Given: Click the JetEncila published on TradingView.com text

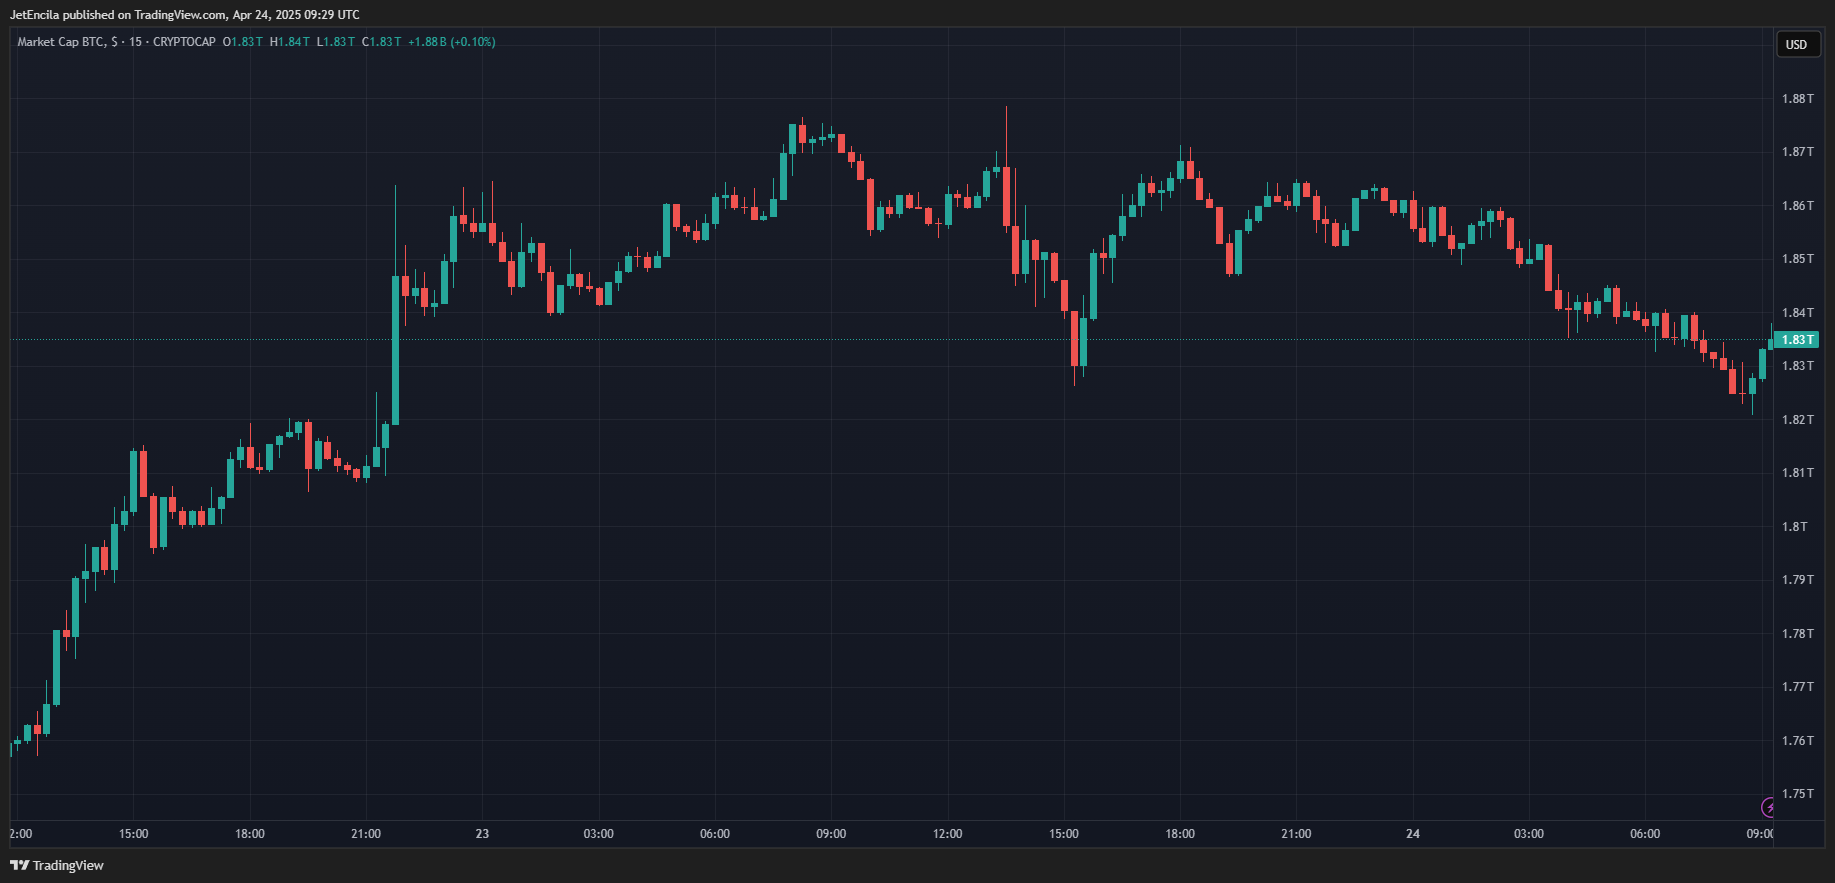Looking at the screenshot, I should (185, 15).
